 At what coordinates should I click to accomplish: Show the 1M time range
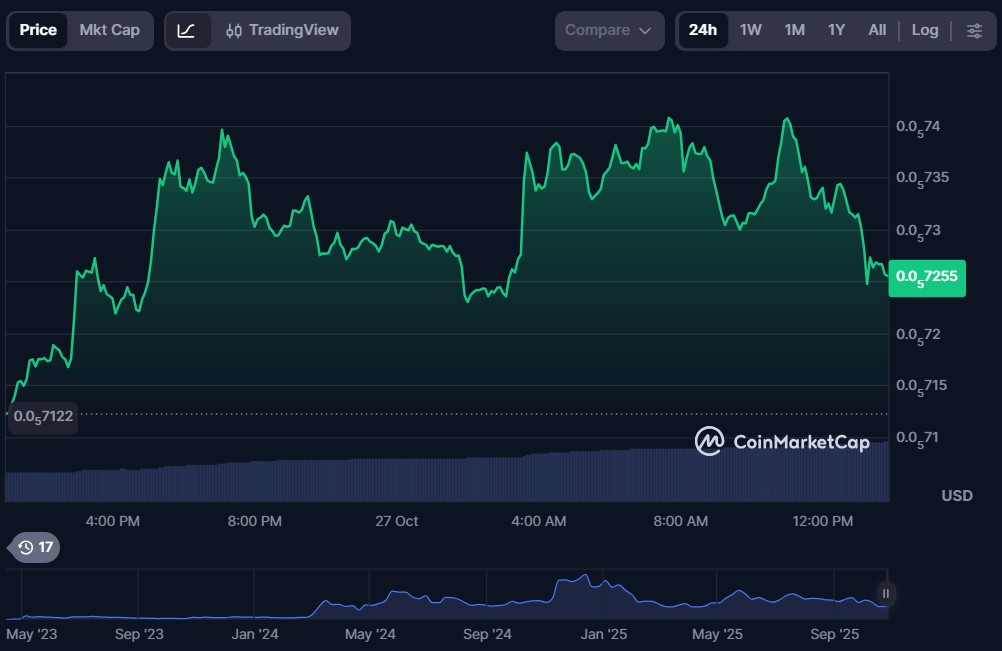click(794, 30)
